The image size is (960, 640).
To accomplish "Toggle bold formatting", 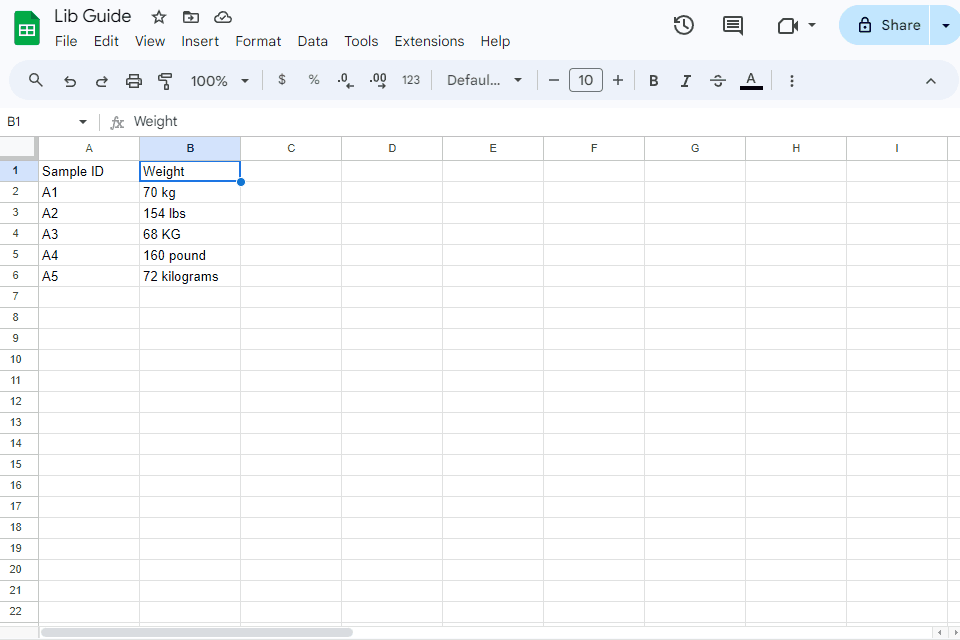I will click(653, 81).
